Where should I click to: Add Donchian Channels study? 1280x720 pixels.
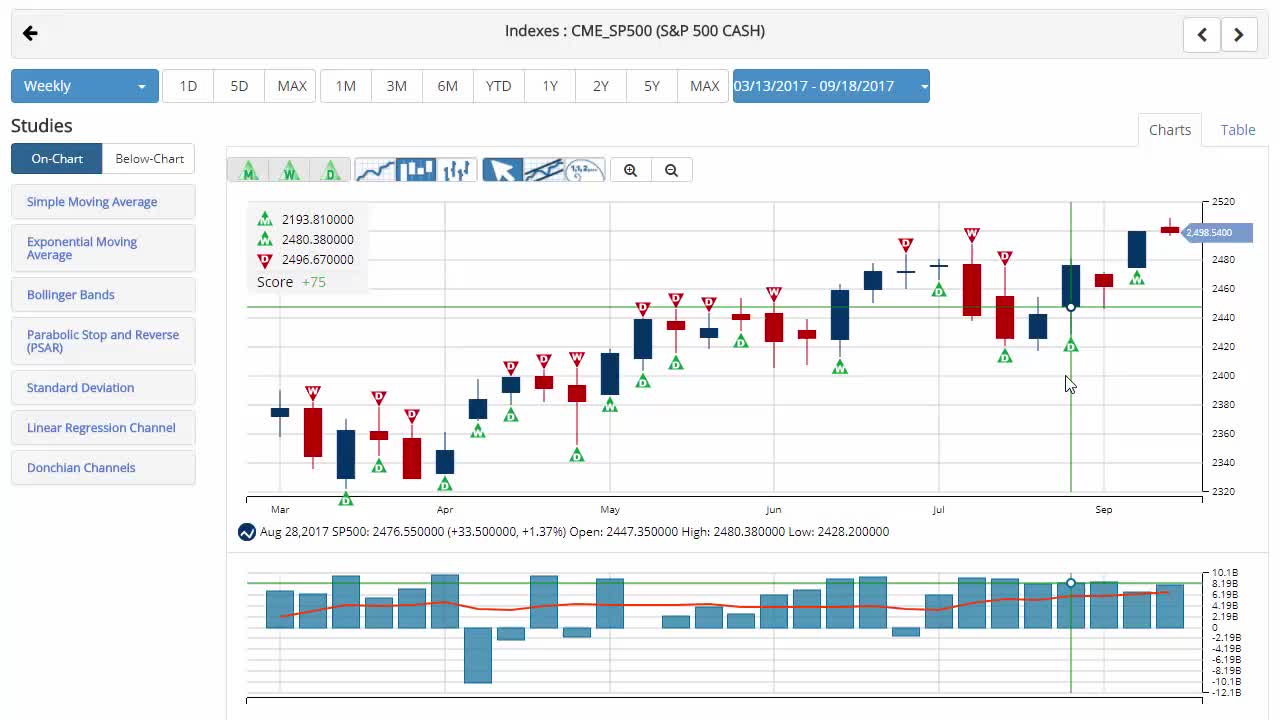click(103, 468)
